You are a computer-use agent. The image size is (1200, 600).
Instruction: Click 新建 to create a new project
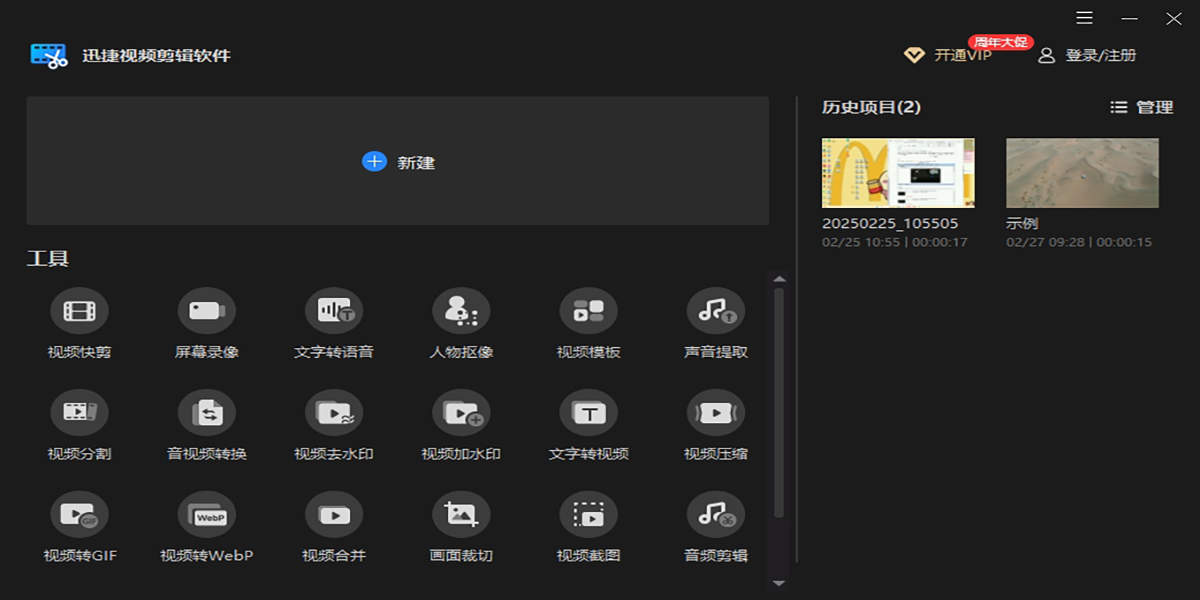coord(398,162)
